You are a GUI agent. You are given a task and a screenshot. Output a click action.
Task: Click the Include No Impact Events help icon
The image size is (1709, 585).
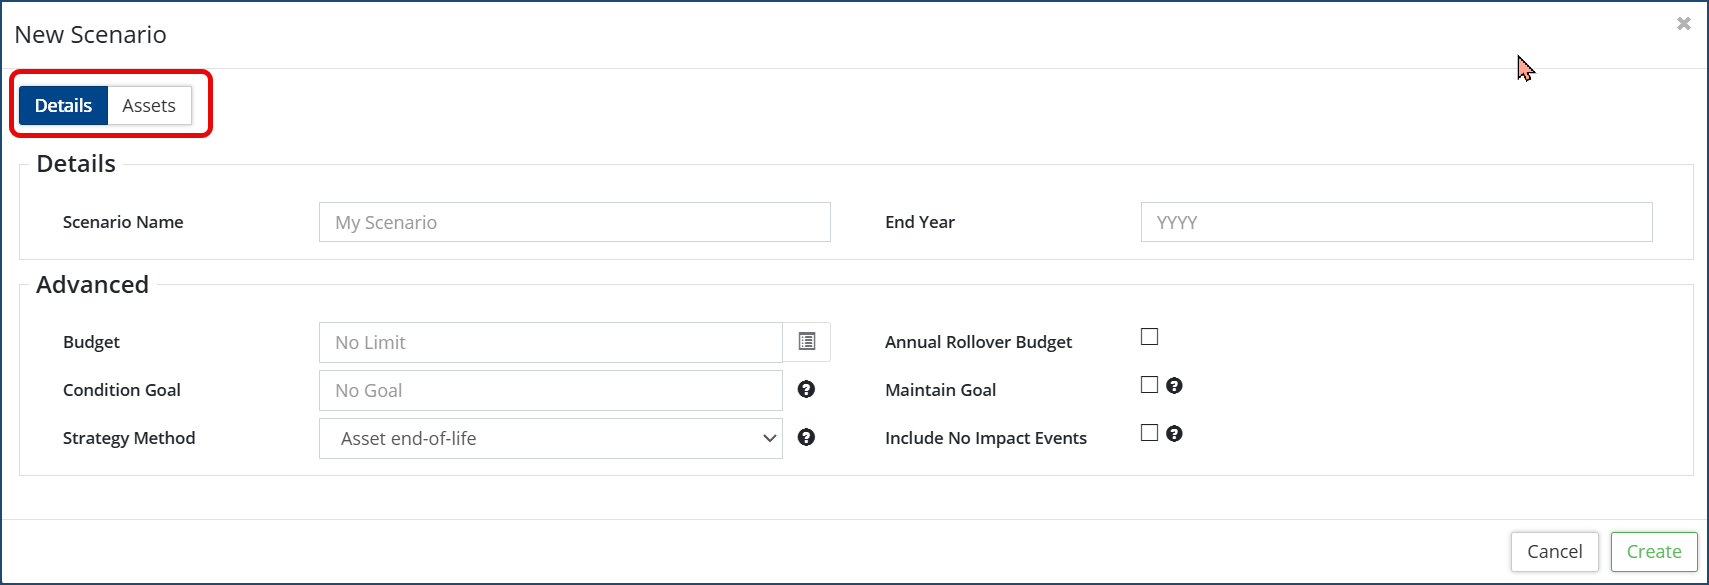pos(1174,433)
